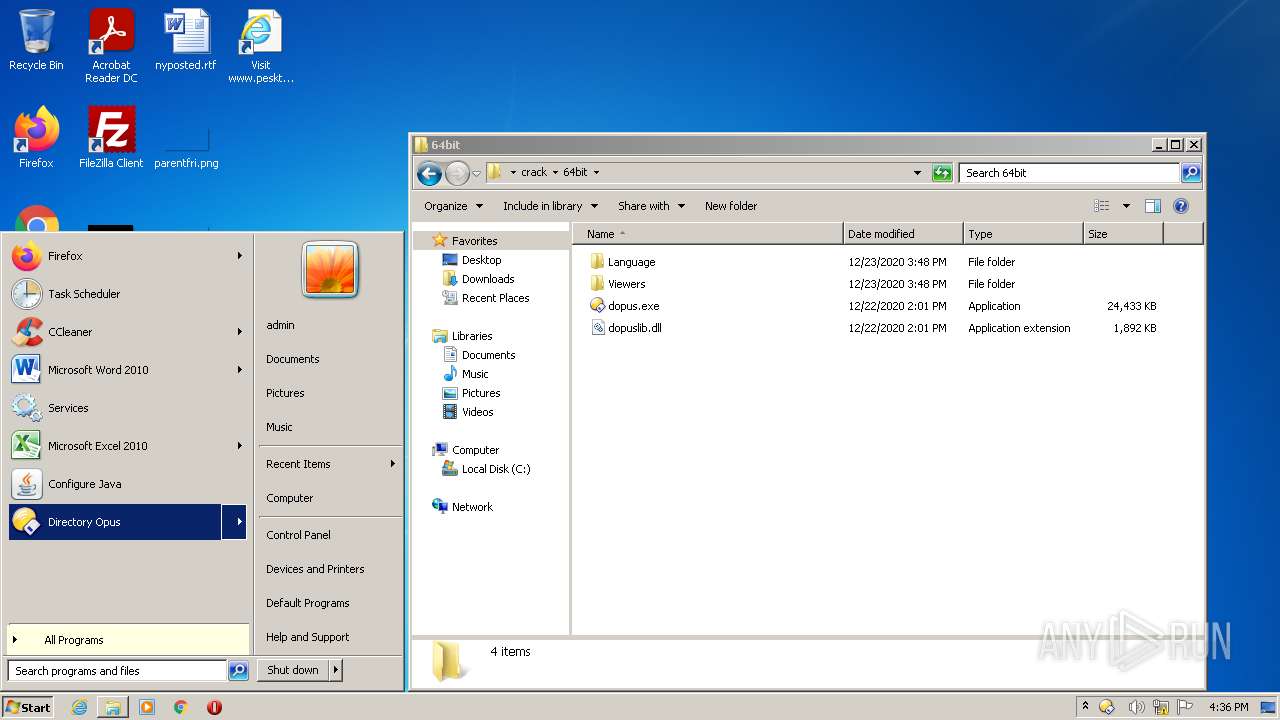1280x720 pixels.
Task: Open the Organize dropdown menu
Action: [453, 206]
